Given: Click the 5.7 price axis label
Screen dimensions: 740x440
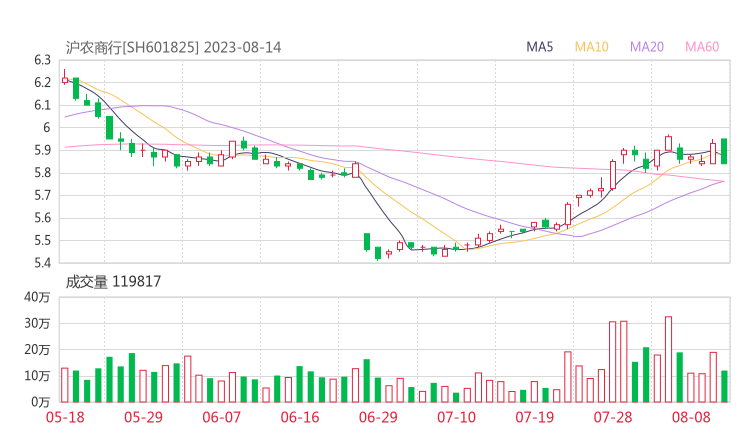Looking at the screenshot, I should click(x=42, y=195).
